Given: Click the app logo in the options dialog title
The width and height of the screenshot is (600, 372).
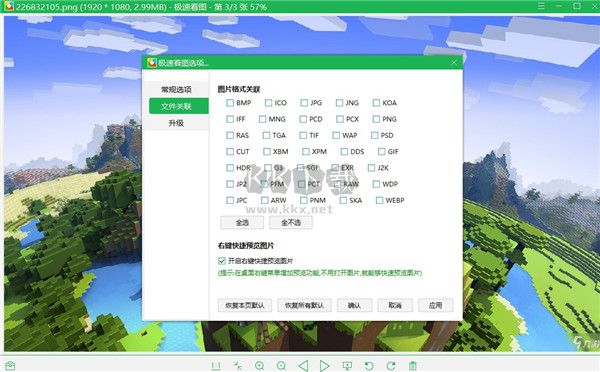Looking at the screenshot, I should (152, 62).
